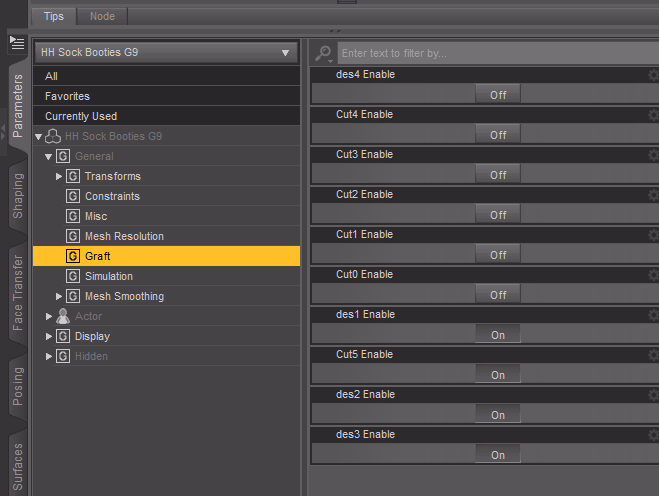
Task: Expand the Mesh Smoothing group arrow
Action: pos(59,296)
